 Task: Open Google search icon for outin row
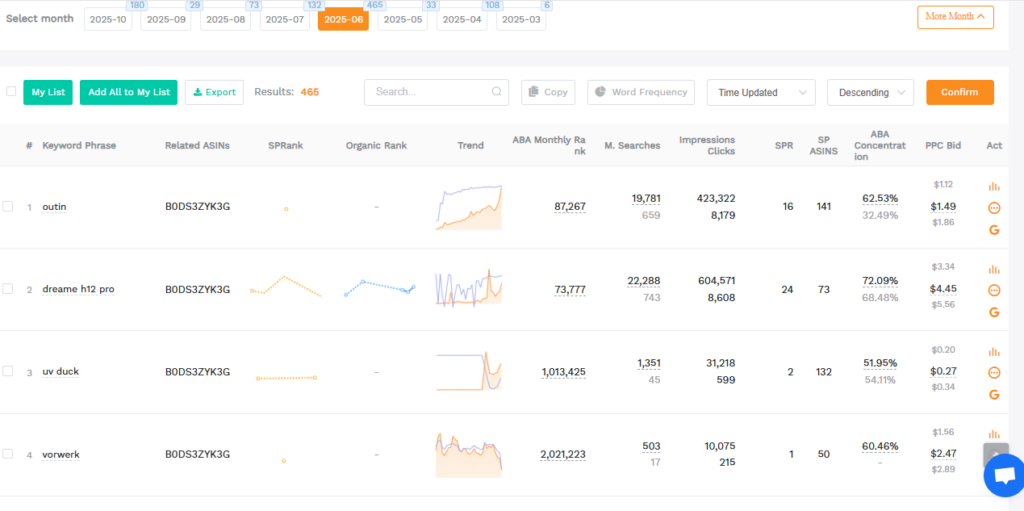tap(994, 230)
